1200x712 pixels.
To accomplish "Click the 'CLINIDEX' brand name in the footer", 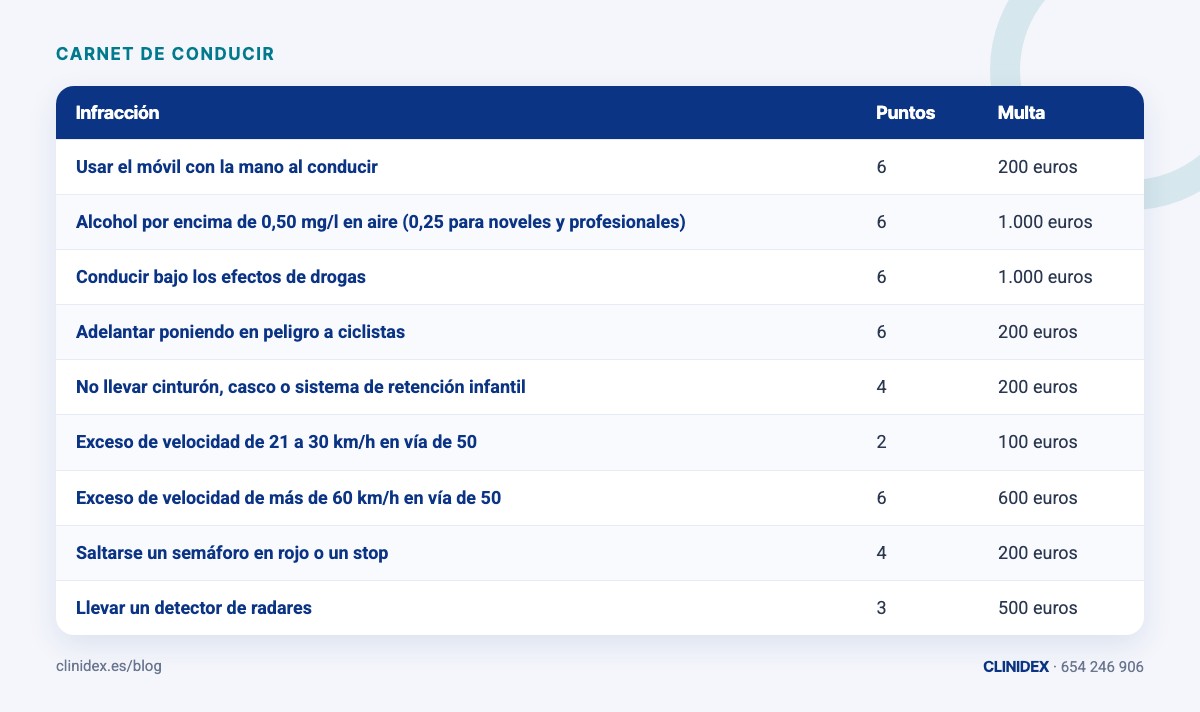I will click(x=1016, y=667).
